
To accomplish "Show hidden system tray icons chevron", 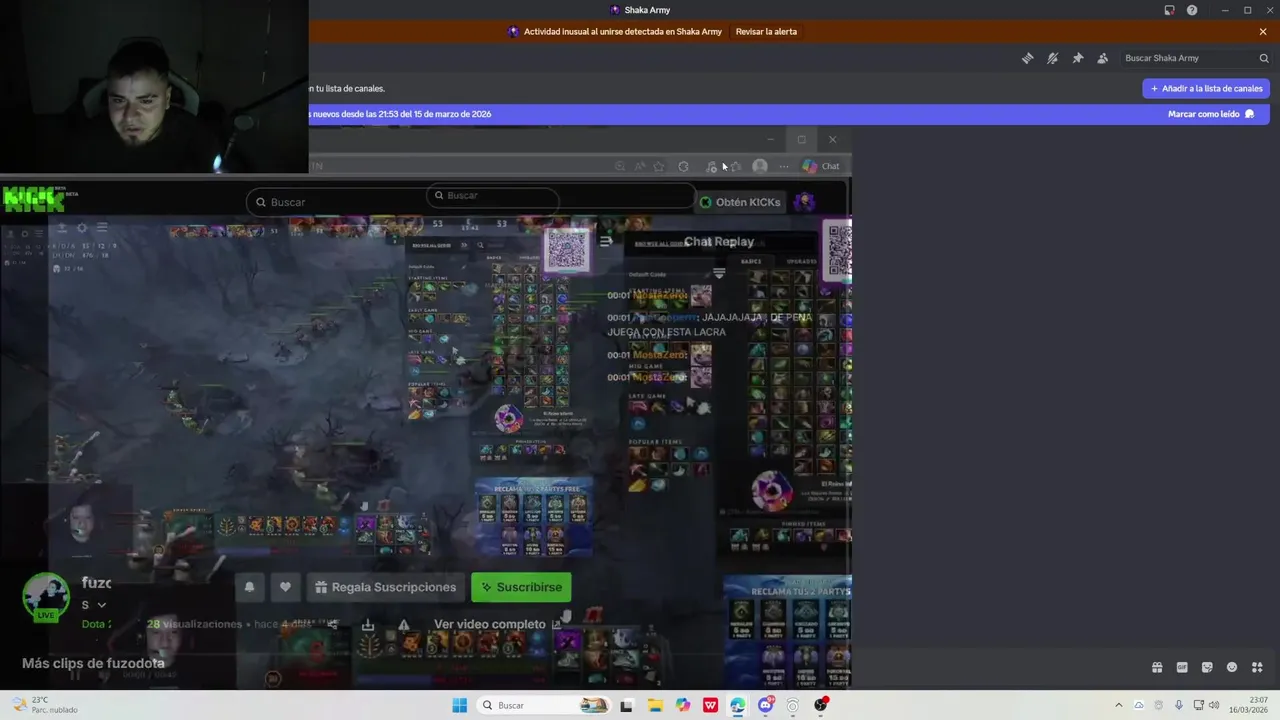I will pyautogui.click(x=1118, y=705).
